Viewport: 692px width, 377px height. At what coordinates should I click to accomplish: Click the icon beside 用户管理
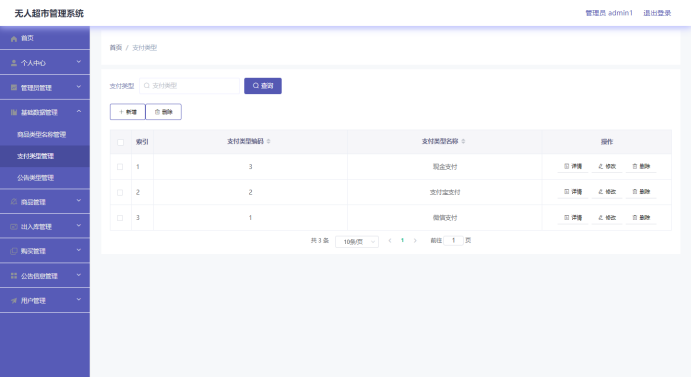point(14,301)
